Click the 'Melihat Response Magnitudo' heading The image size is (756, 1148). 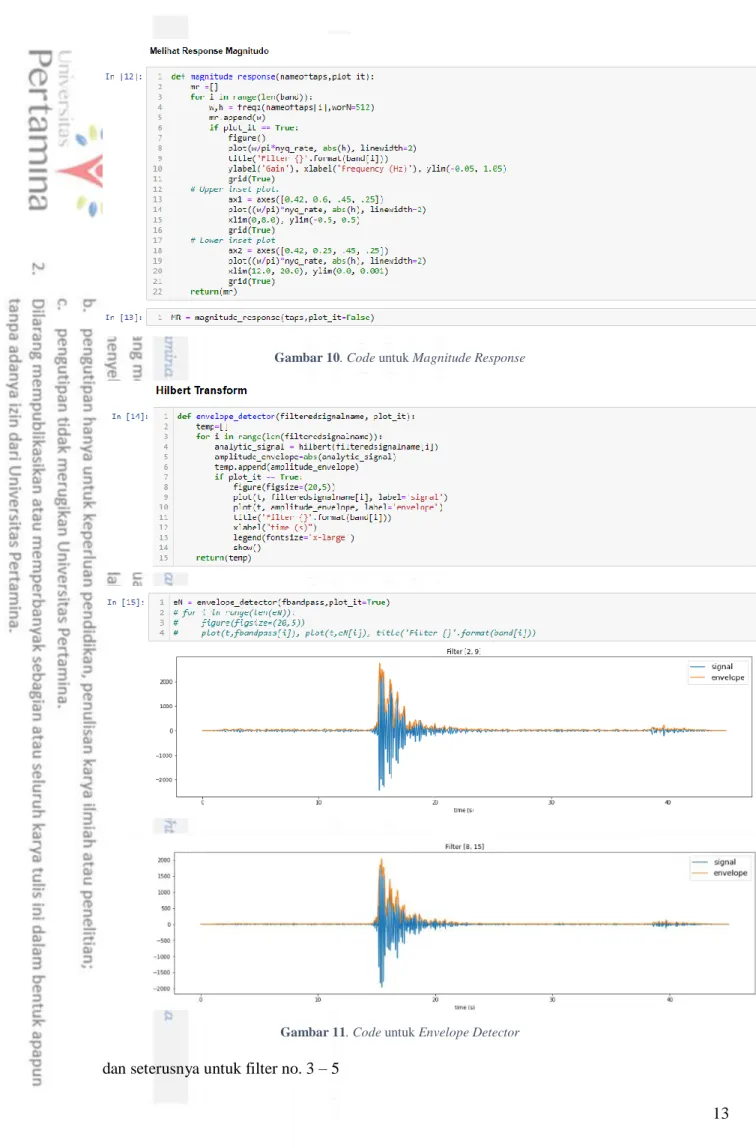click(209, 51)
